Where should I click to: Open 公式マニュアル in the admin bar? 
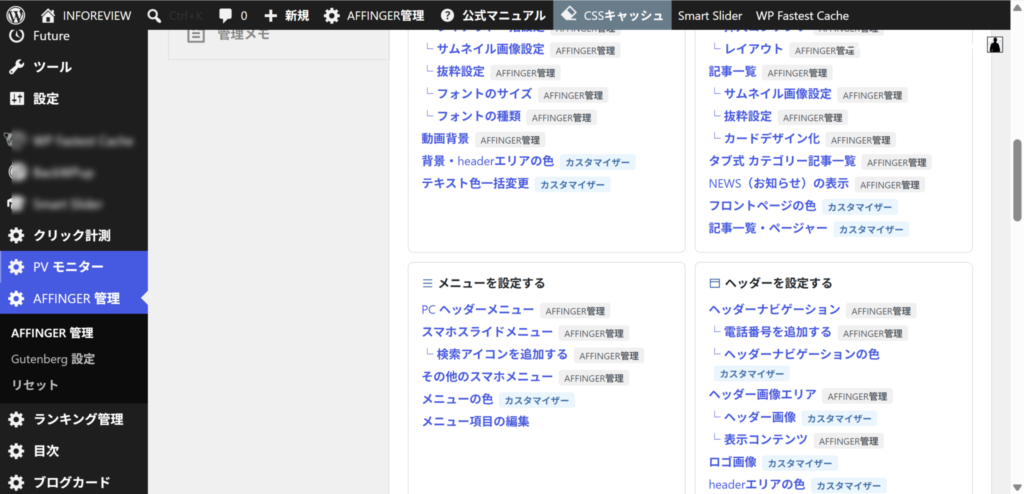tap(504, 15)
